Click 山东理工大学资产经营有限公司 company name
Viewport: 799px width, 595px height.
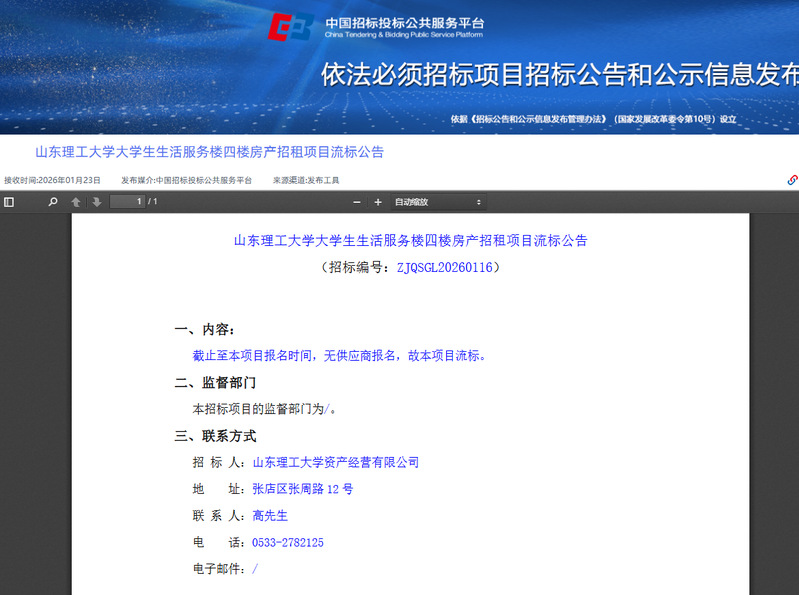[x=335, y=462]
